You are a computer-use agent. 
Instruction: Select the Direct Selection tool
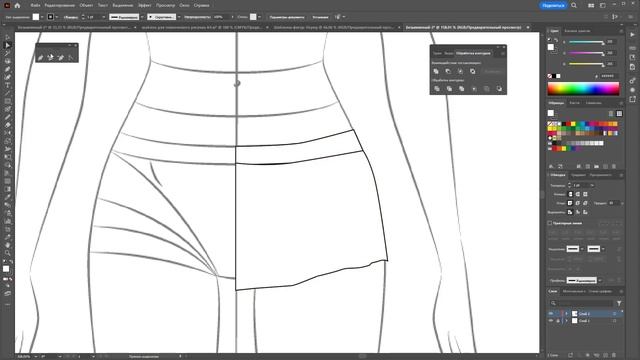(7, 45)
